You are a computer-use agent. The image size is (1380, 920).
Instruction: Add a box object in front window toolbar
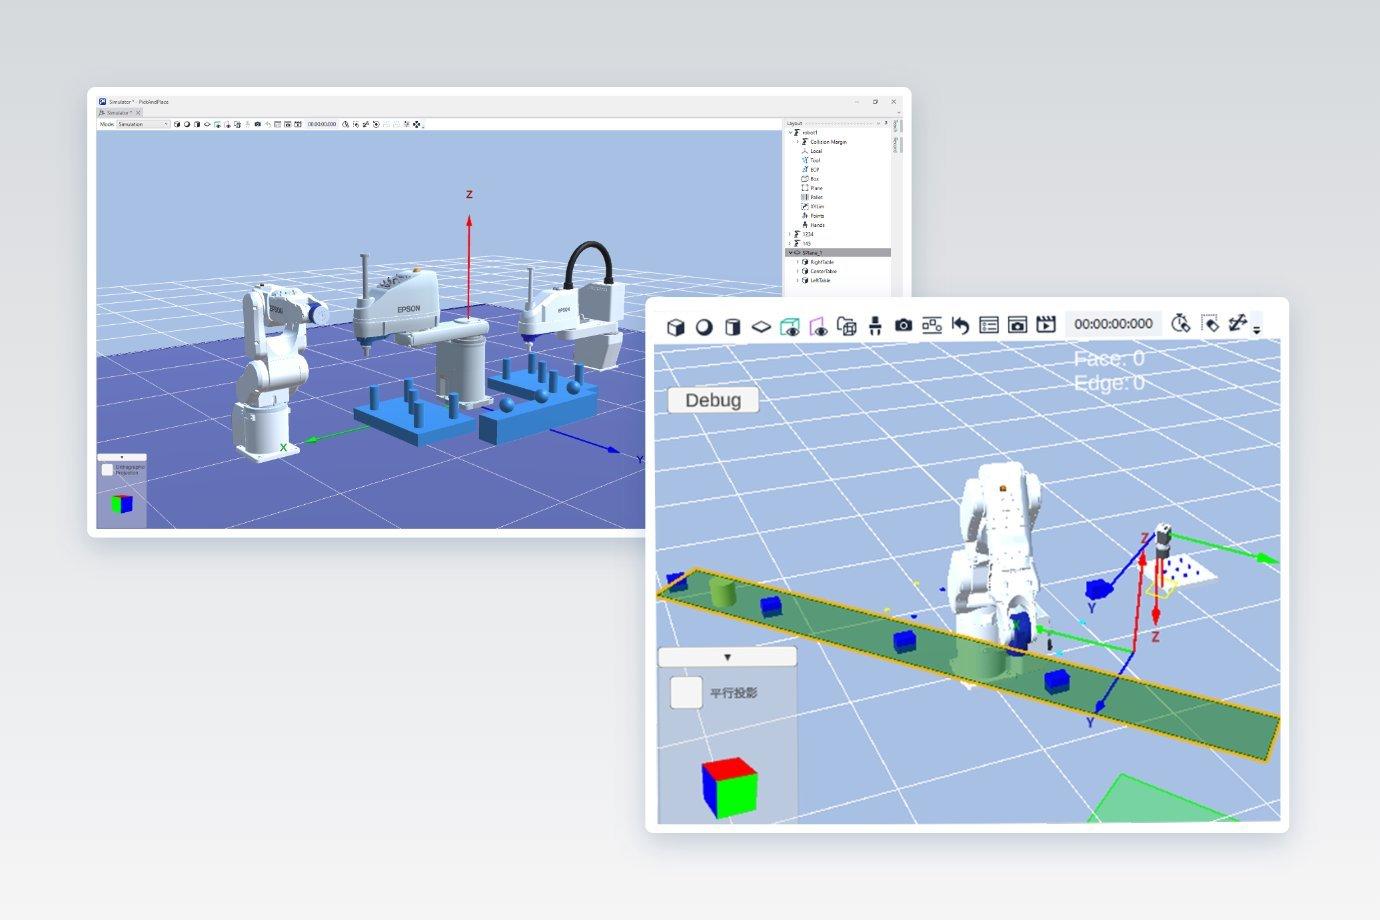[676, 326]
